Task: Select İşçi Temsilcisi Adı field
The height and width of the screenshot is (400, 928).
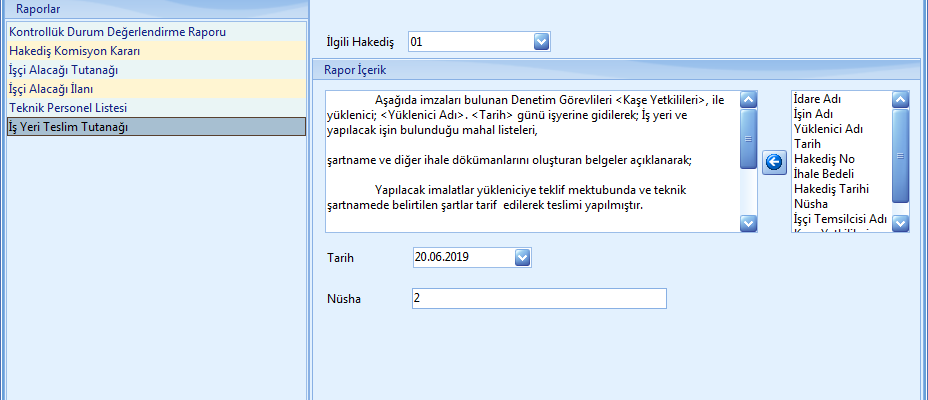Action: [x=839, y=219]
